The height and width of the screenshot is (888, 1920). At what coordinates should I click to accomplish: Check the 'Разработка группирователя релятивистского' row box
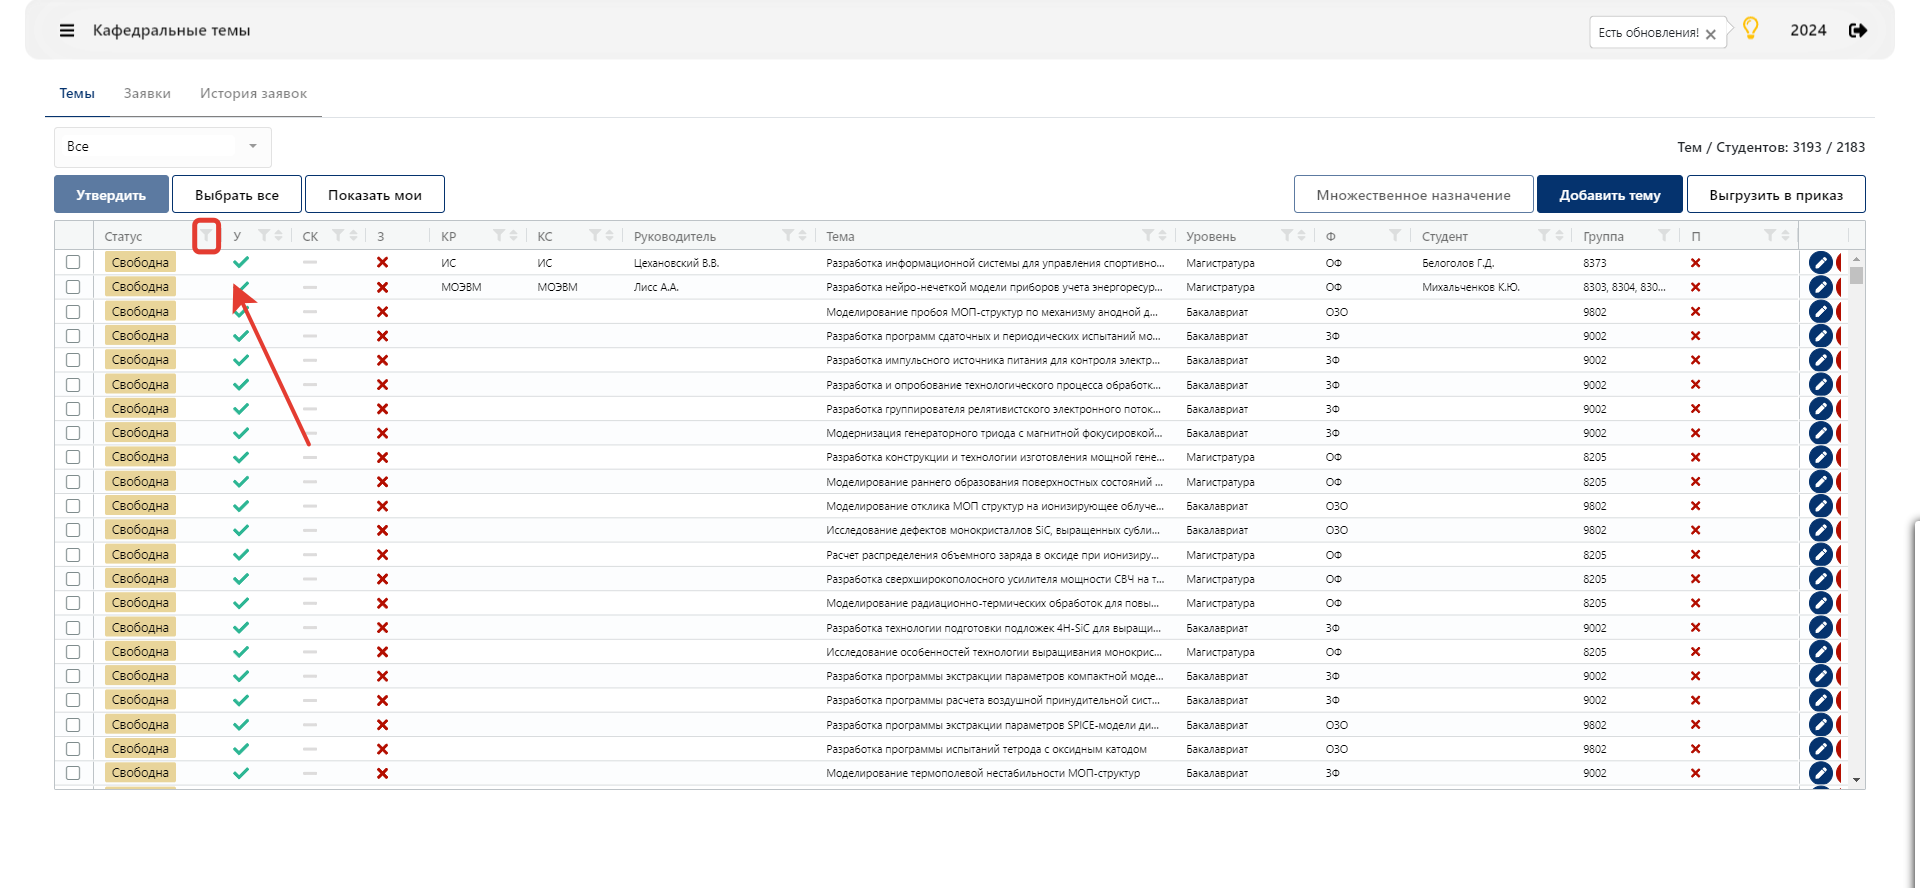point(73,409)
